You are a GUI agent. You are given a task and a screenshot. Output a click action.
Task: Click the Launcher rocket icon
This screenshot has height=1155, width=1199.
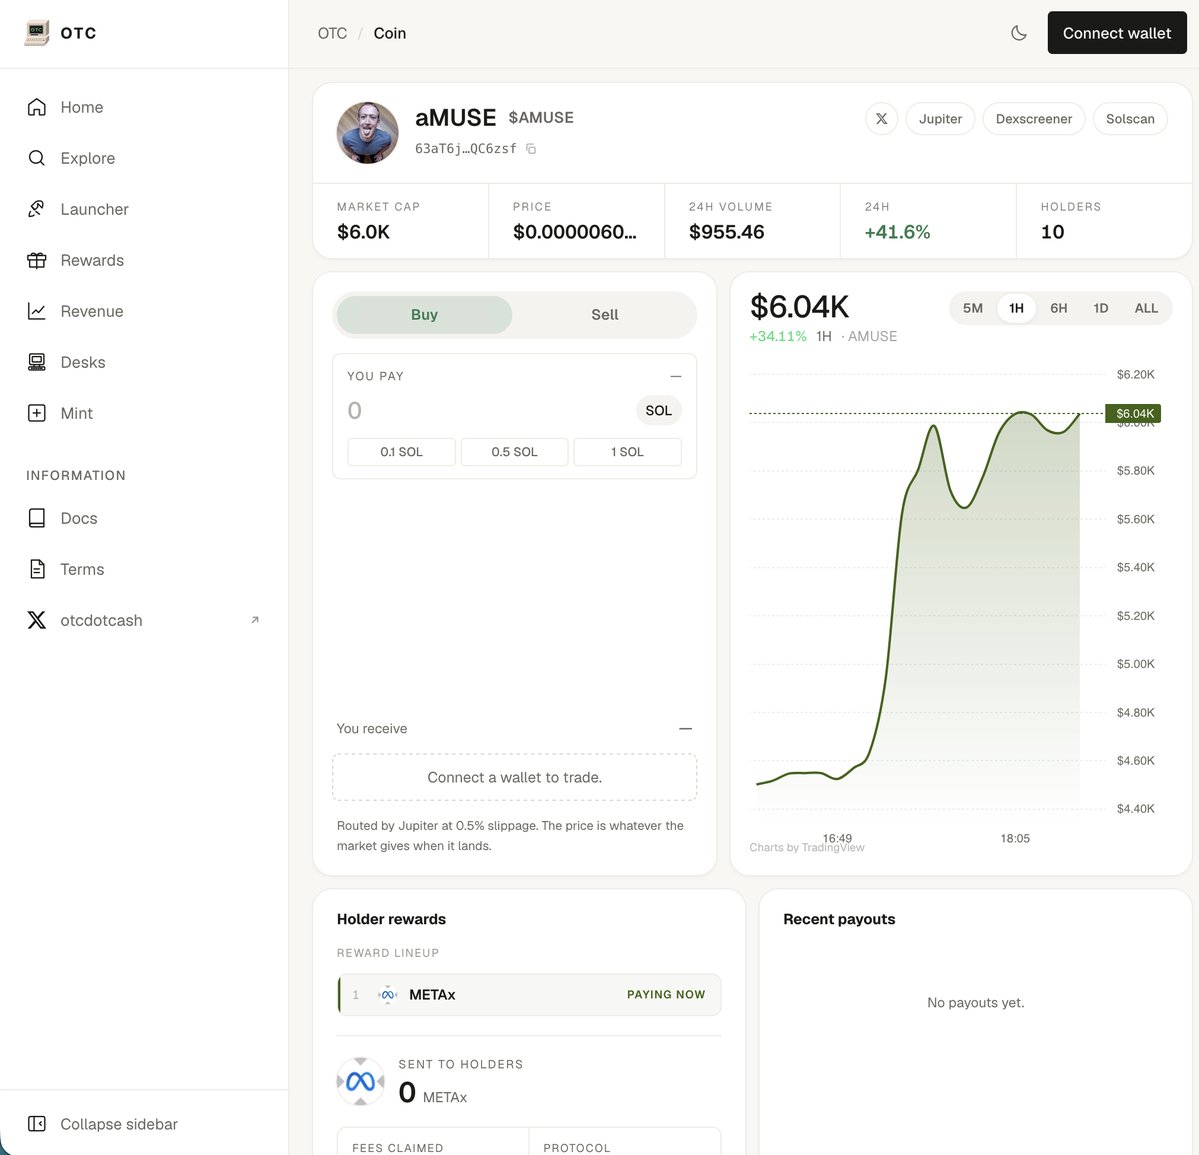point(37,209)
